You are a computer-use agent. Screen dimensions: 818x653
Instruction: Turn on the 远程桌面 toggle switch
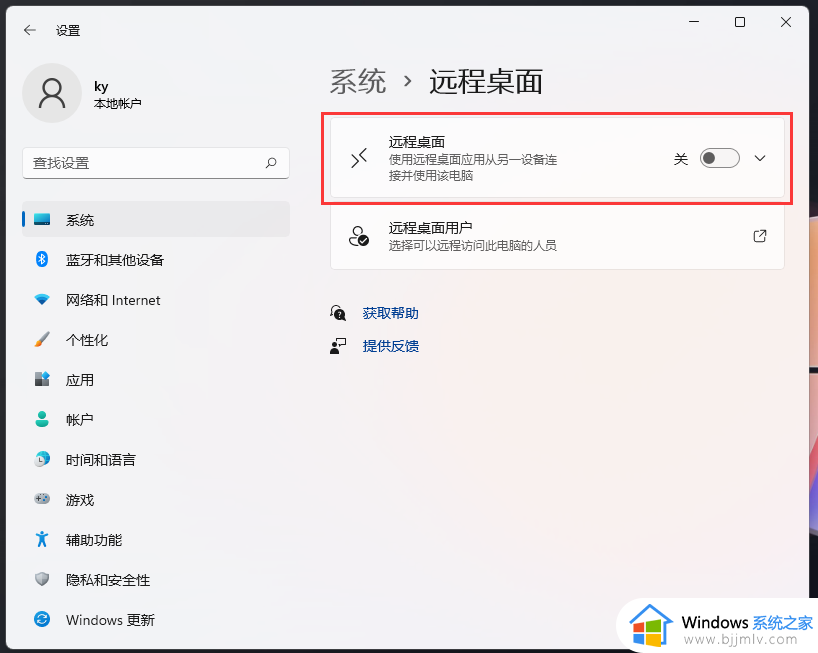[719, 158]
